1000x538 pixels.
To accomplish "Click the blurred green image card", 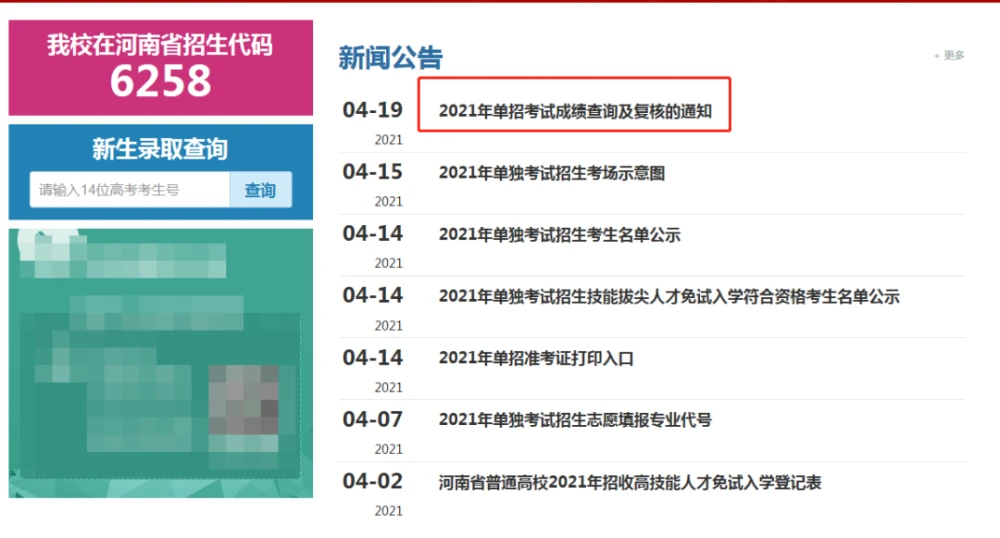I will coord(160,363).
